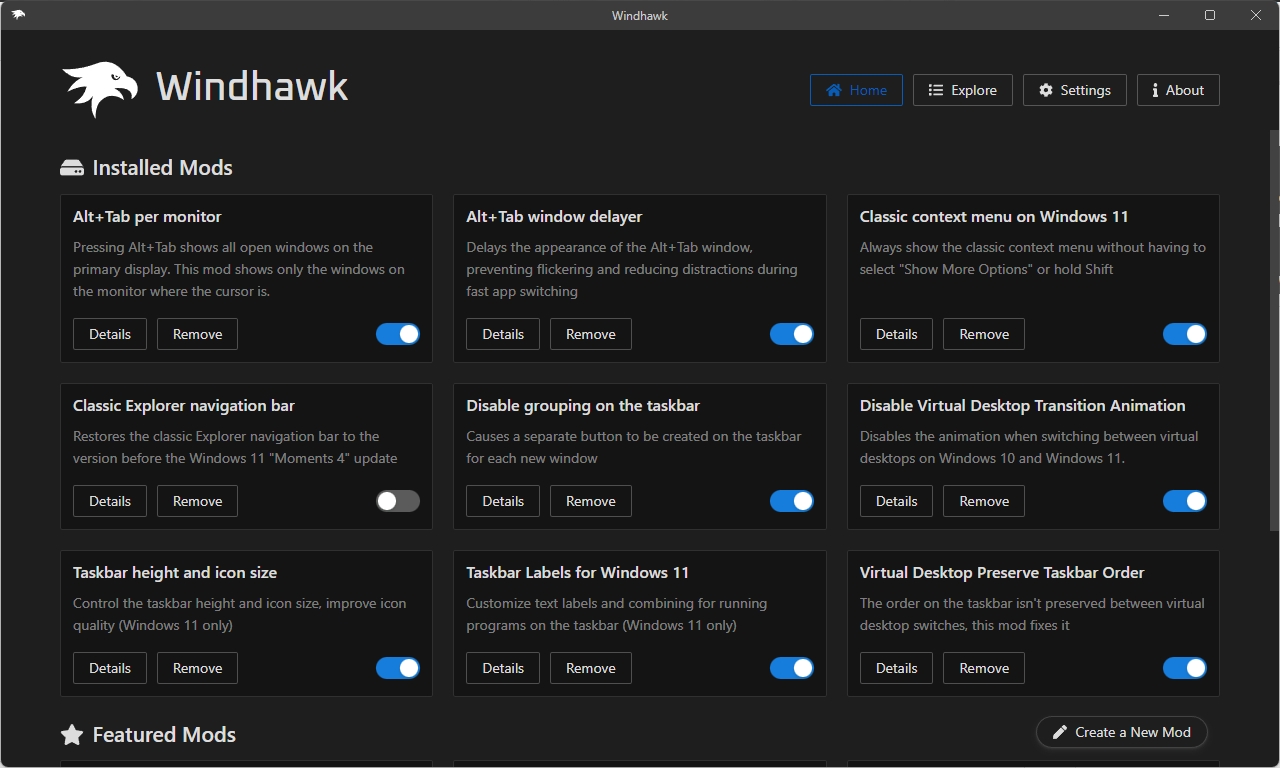The width and height of the screenshot is (1280, 768).
Task: Click the Installed Mods drive icon
Action: tap(72, 168)
